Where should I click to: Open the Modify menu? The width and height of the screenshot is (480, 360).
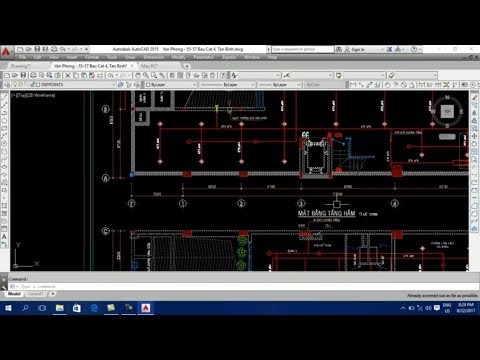click(x=178, y=57)
